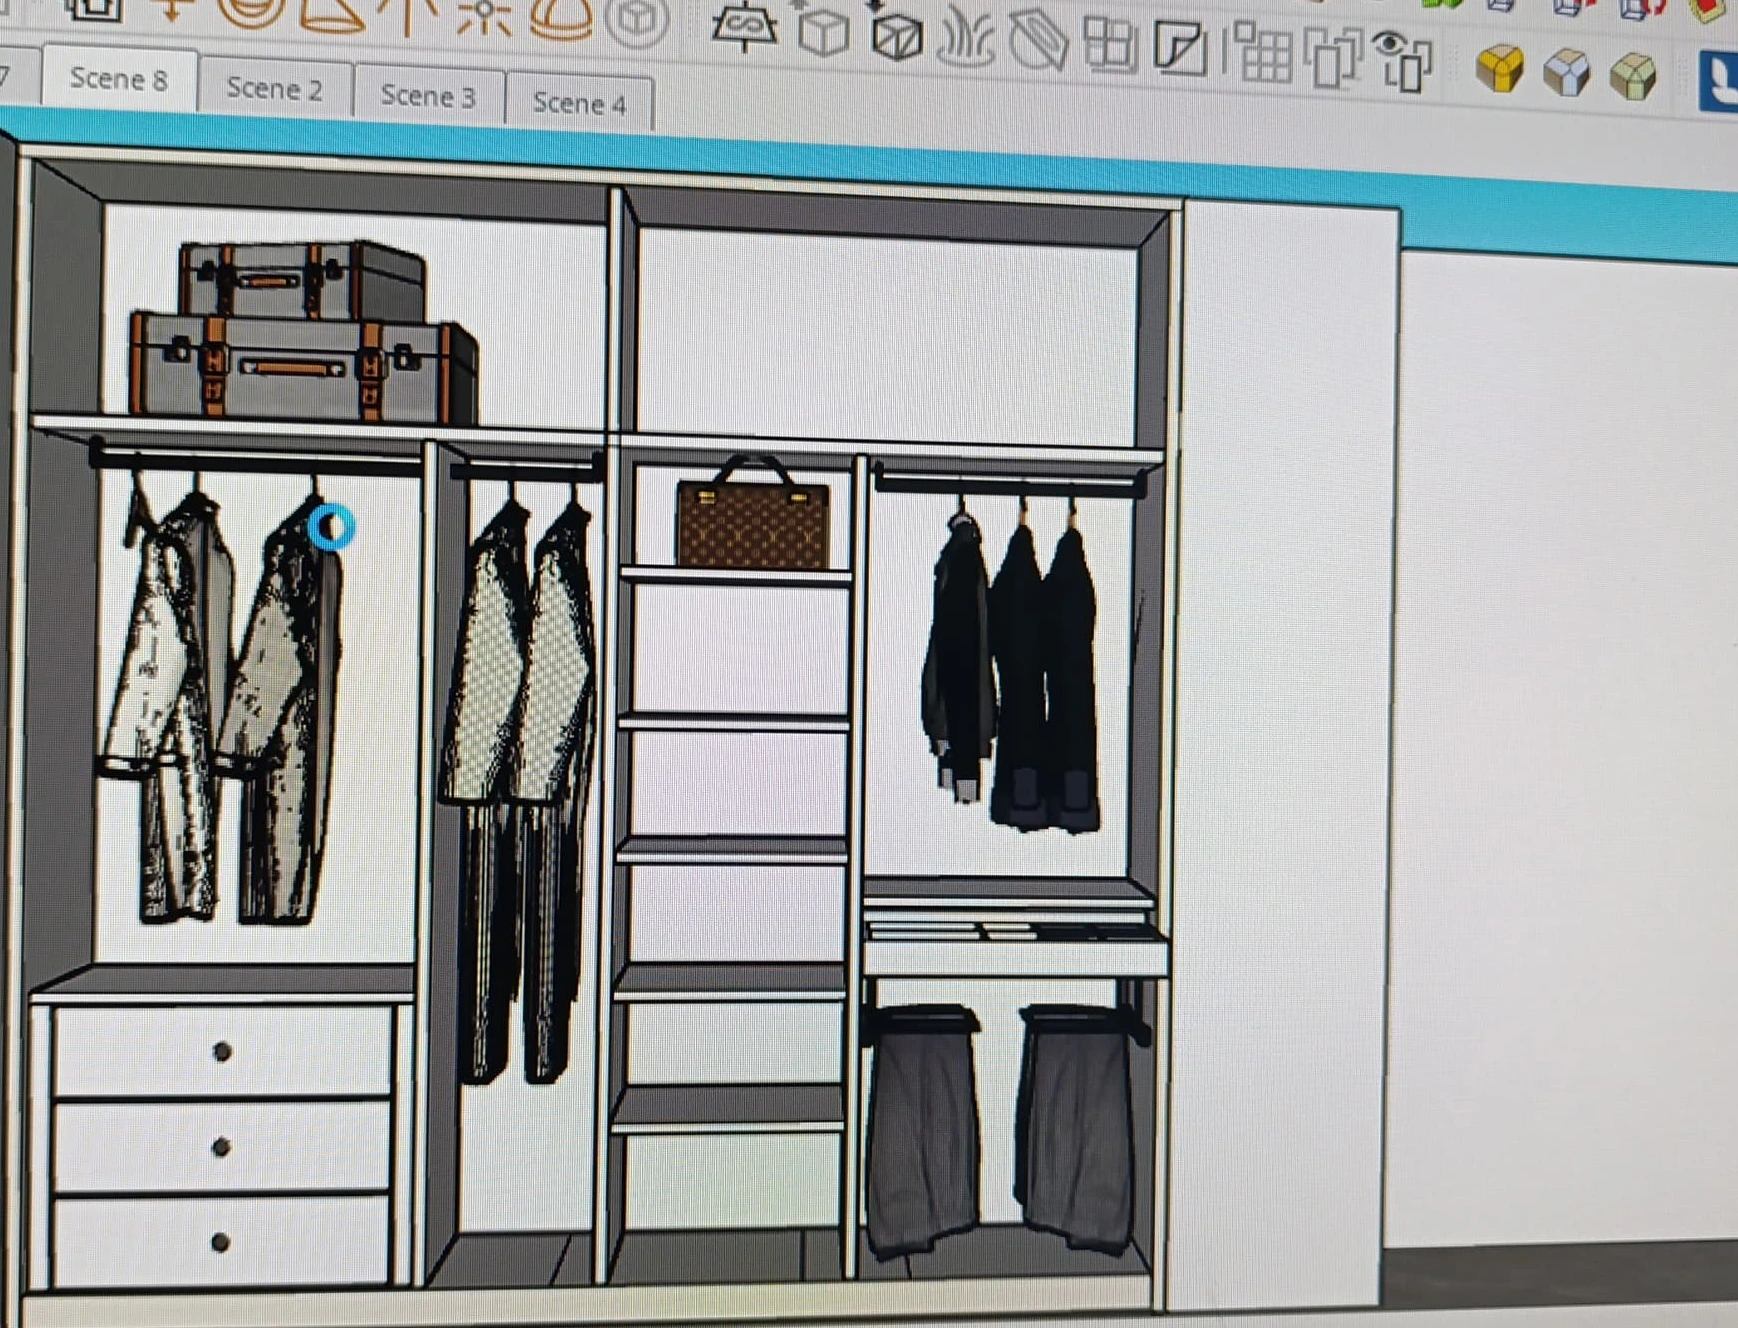Screen dimensions: 1738x1328
Task: Click the gray circled cube icon
Action: click(637, 21)
